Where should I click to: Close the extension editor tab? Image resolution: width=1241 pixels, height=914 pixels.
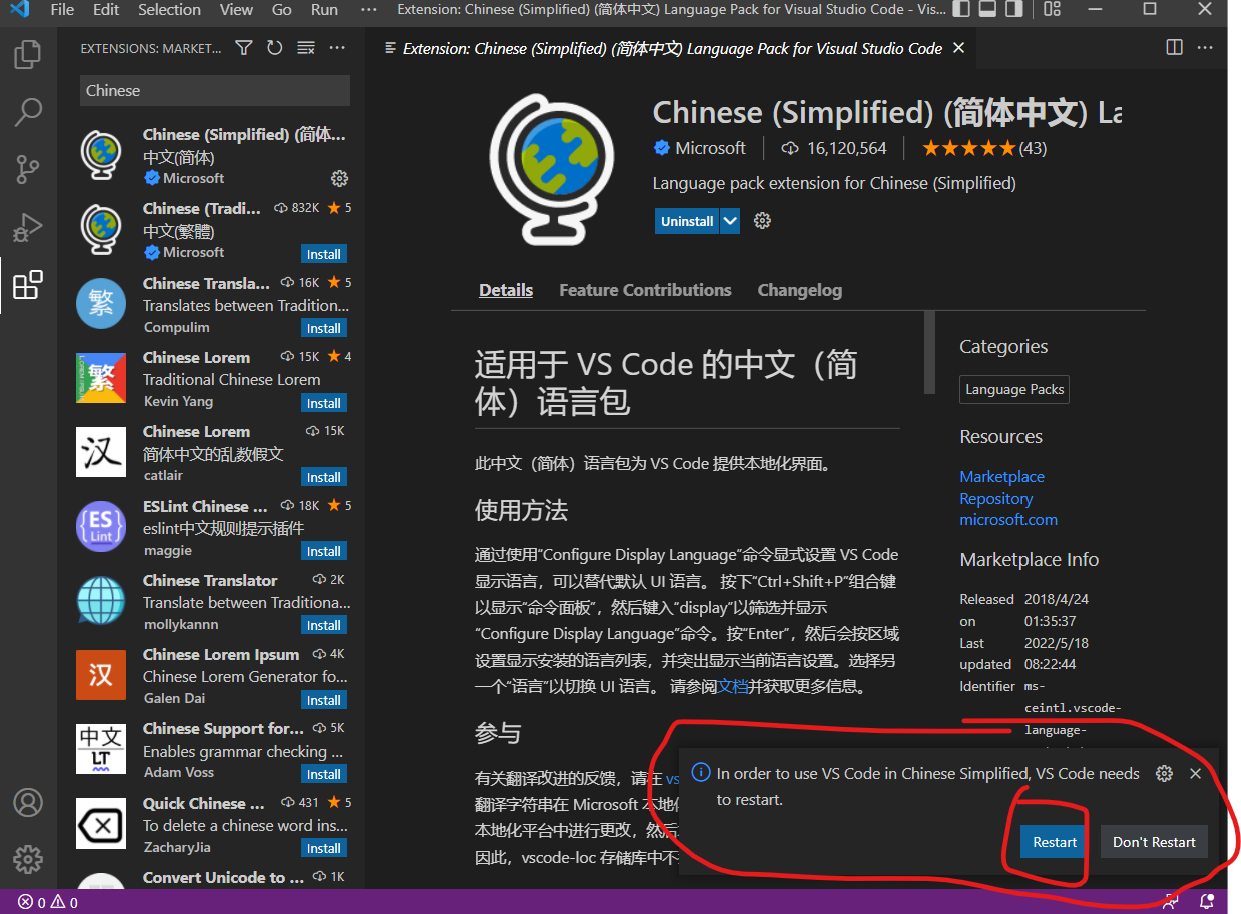click(958, 48)
